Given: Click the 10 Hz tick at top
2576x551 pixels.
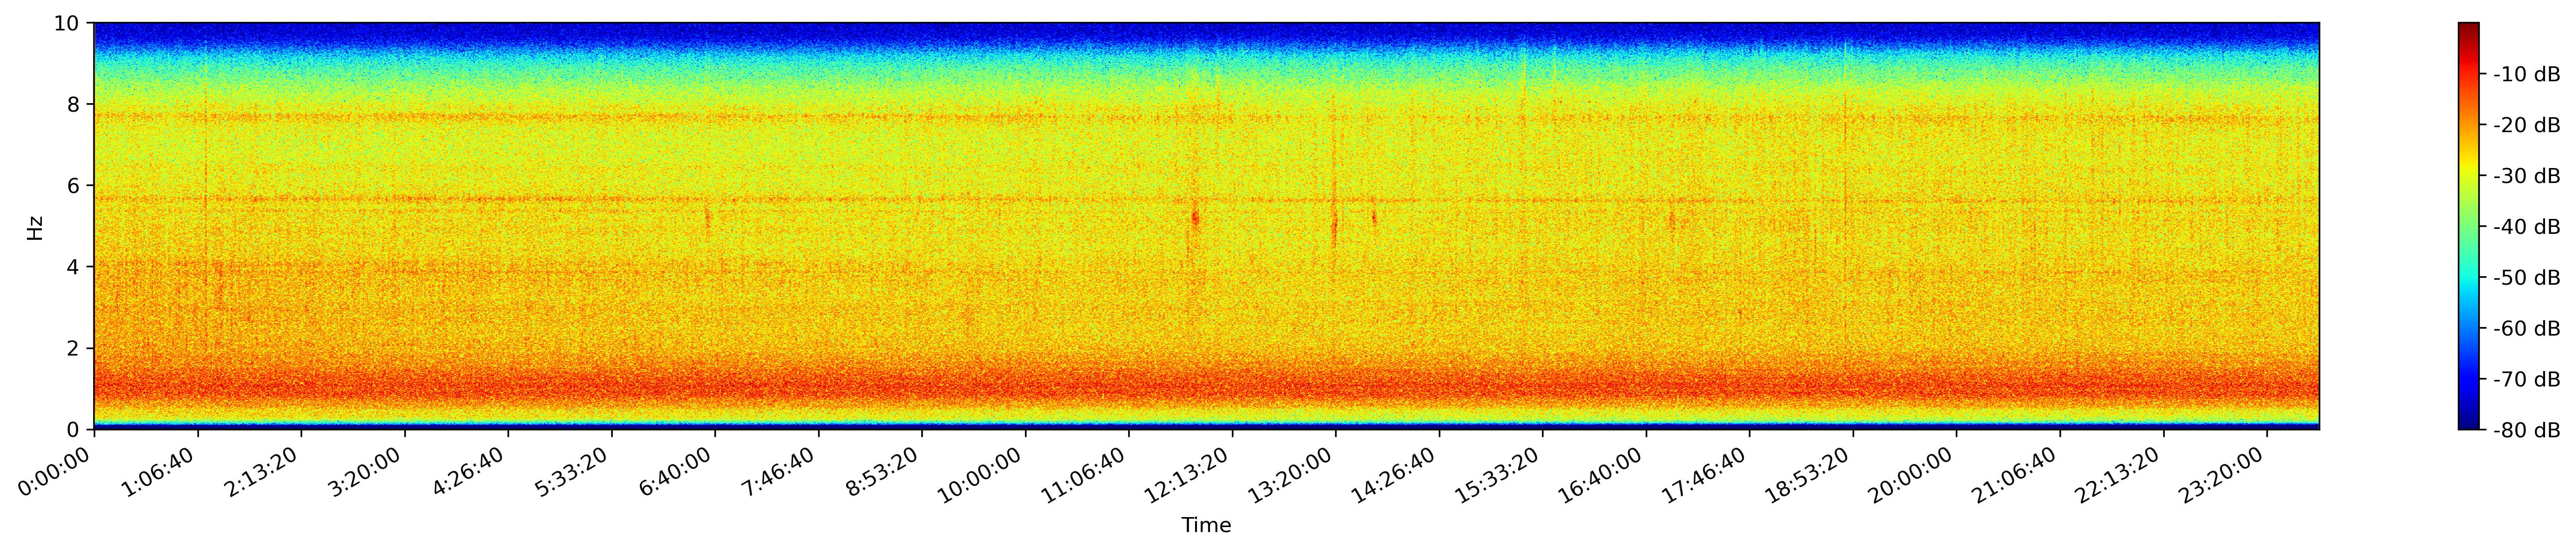Looking at the screenshot, I should [68, 23].
